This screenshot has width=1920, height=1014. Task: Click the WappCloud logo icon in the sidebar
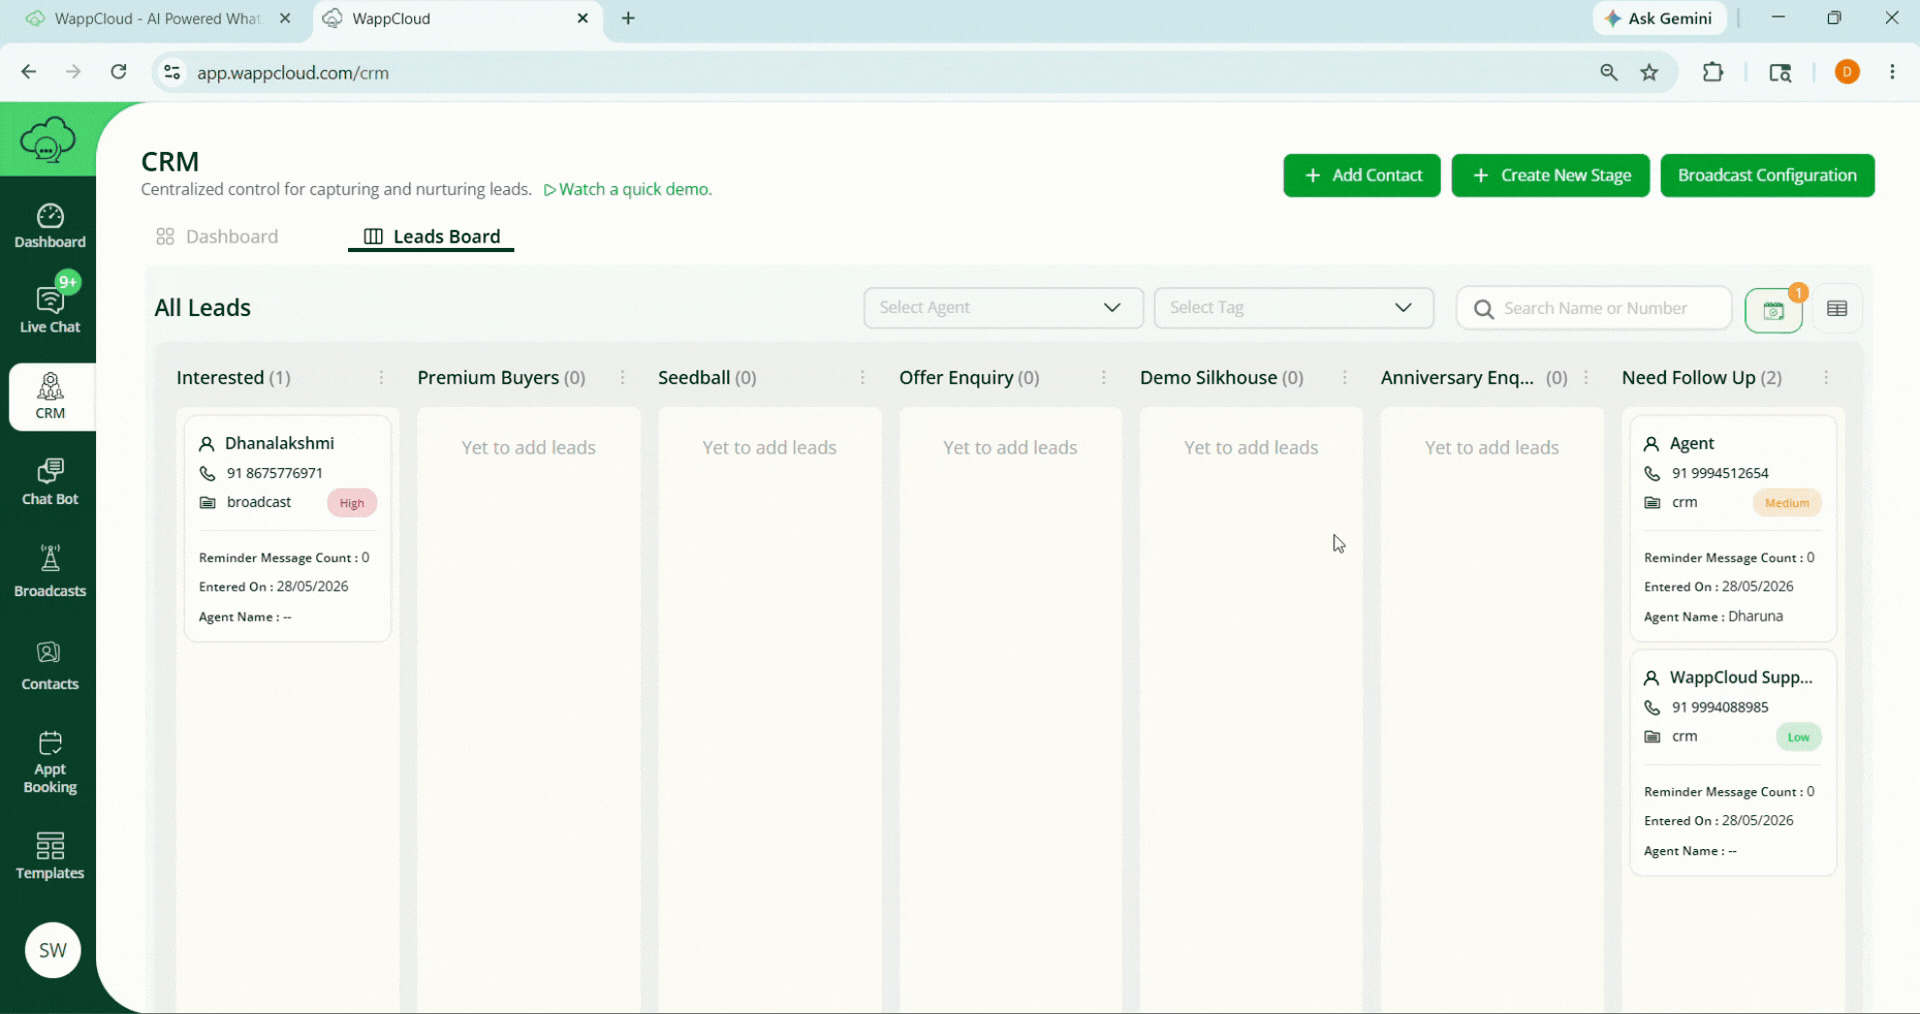[48, 139]
